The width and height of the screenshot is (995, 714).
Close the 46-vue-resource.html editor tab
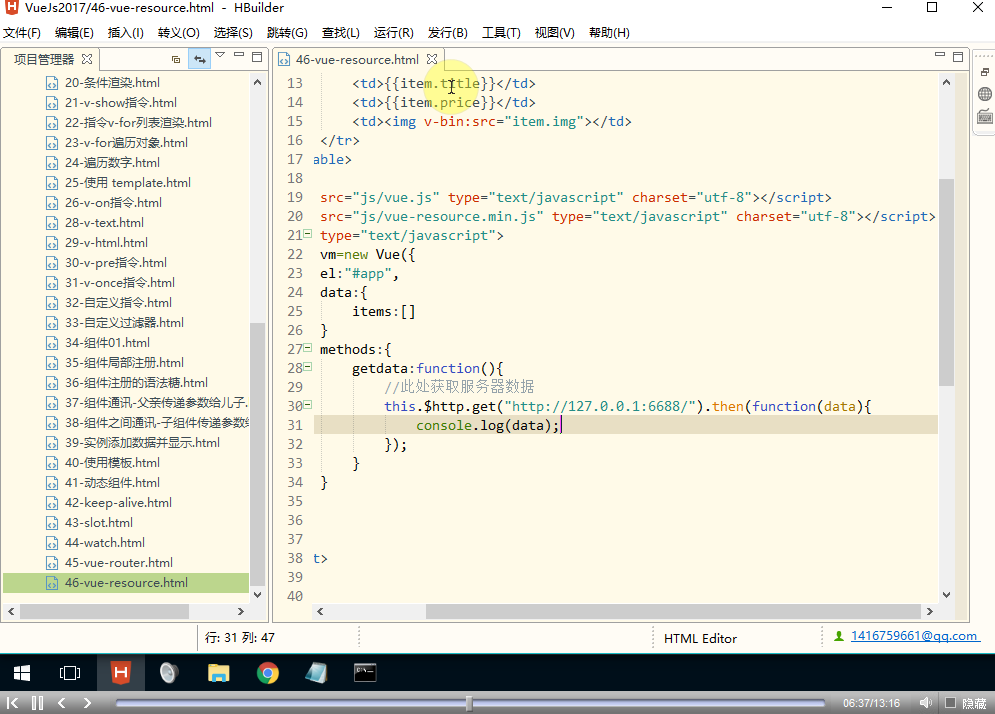[432, 59]
